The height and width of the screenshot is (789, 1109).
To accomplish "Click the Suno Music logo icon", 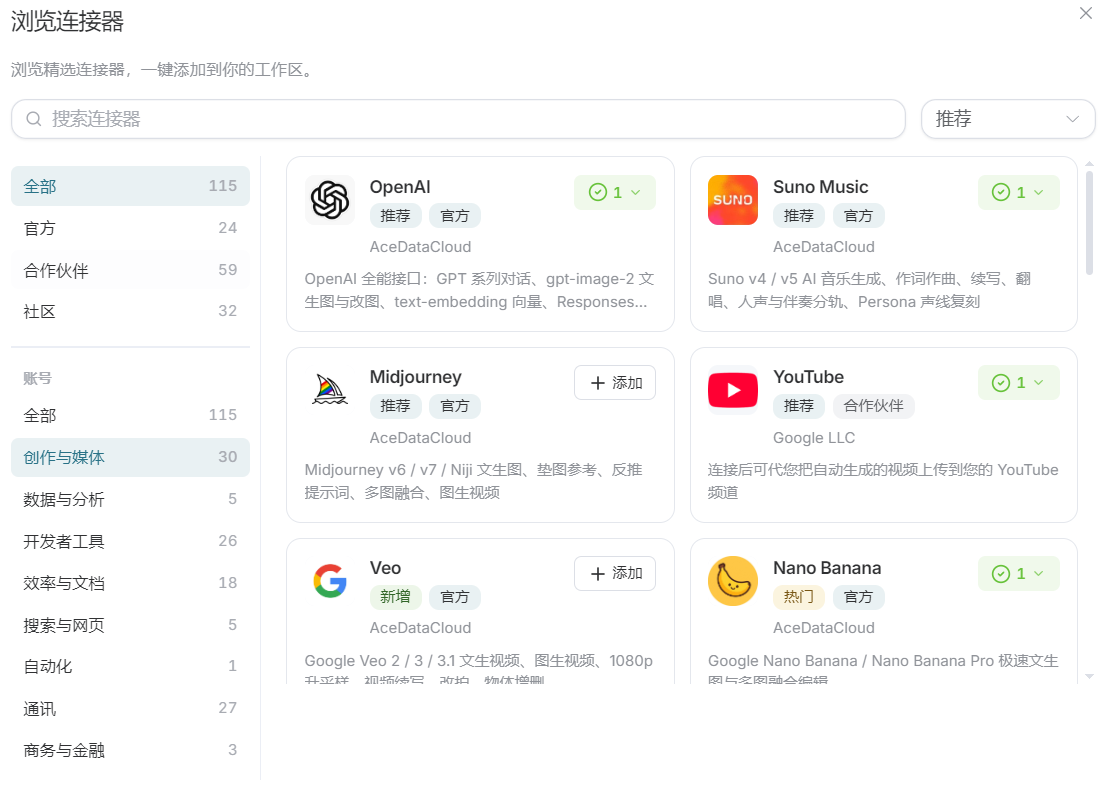I will tap(733, 200).
